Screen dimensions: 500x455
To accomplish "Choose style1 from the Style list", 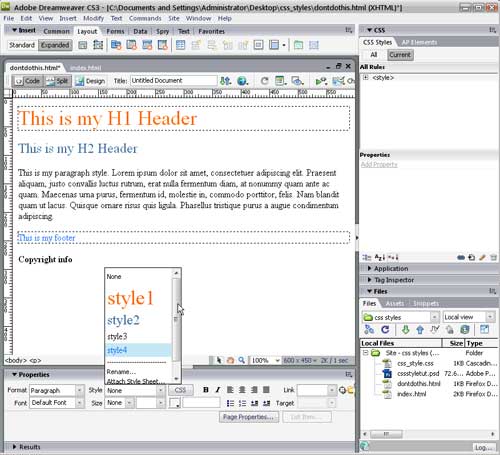I will tap(130, 298).
